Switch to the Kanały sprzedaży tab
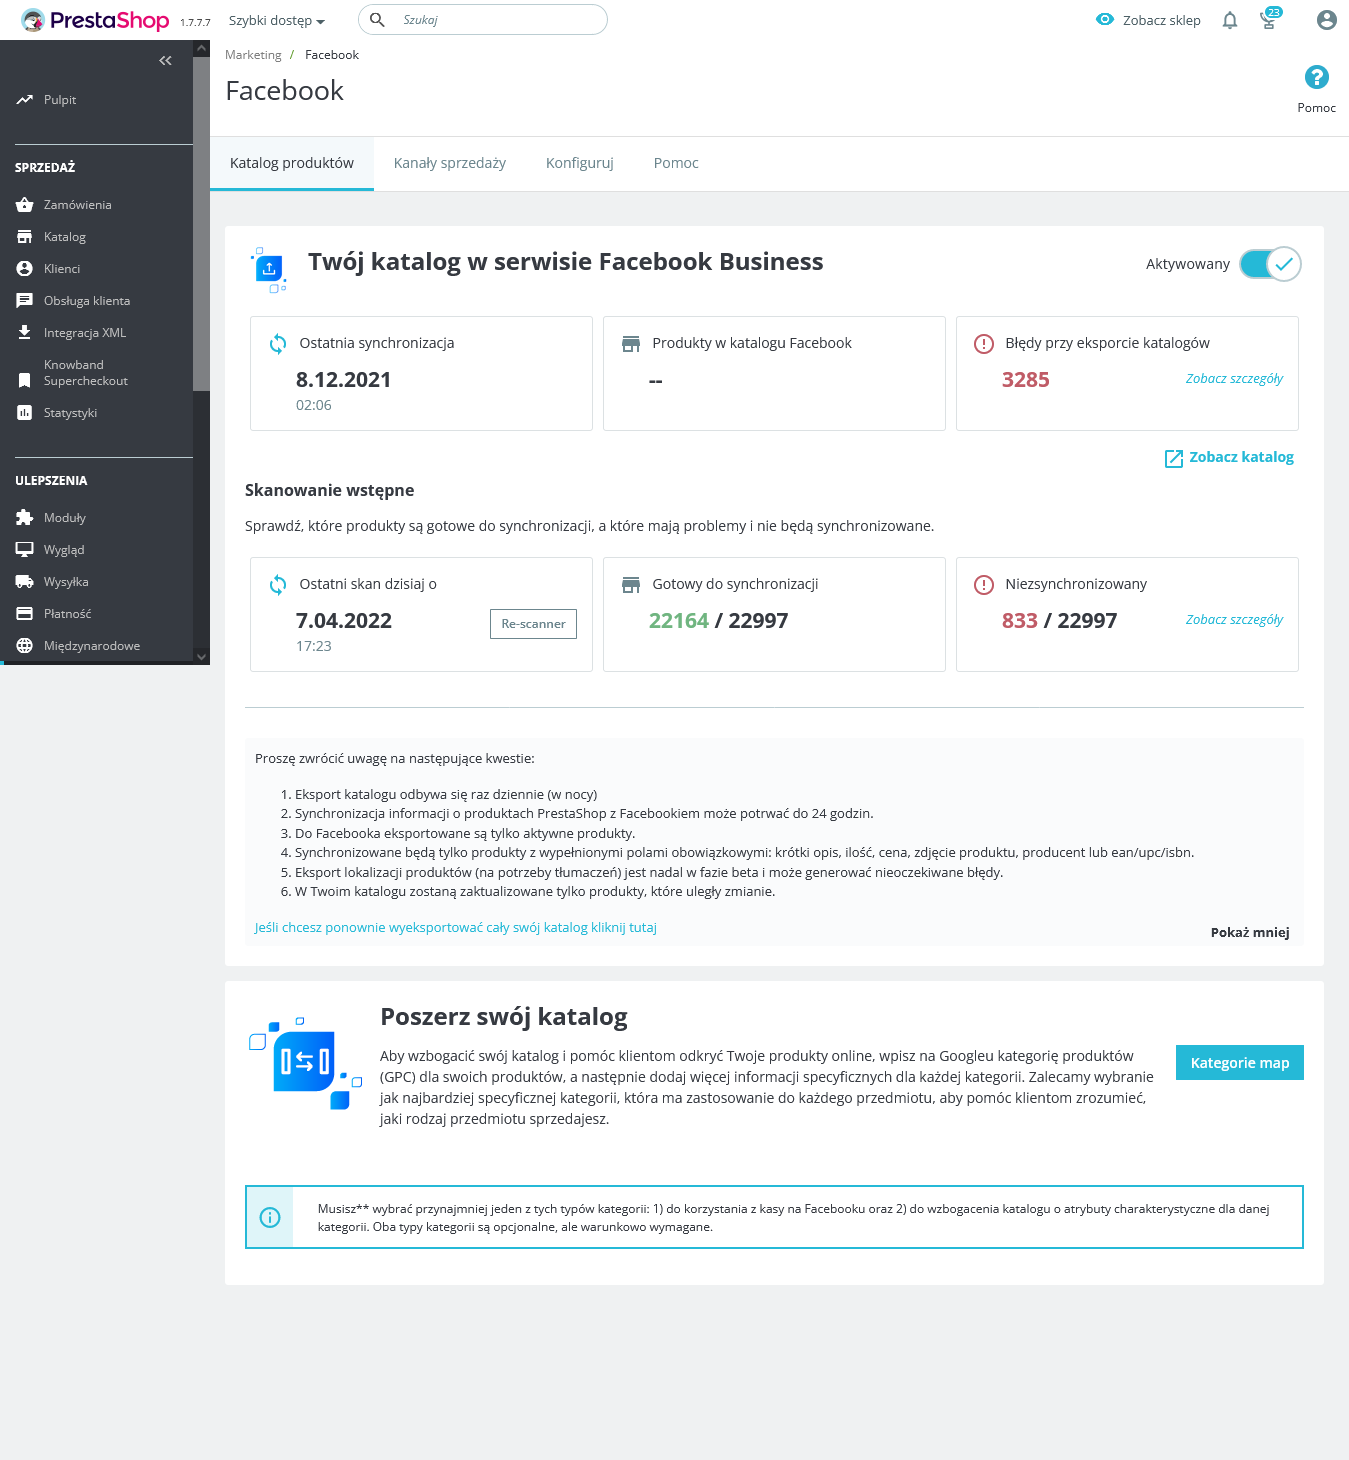Screen dimensions: 1349x1460 click(450, 163)
